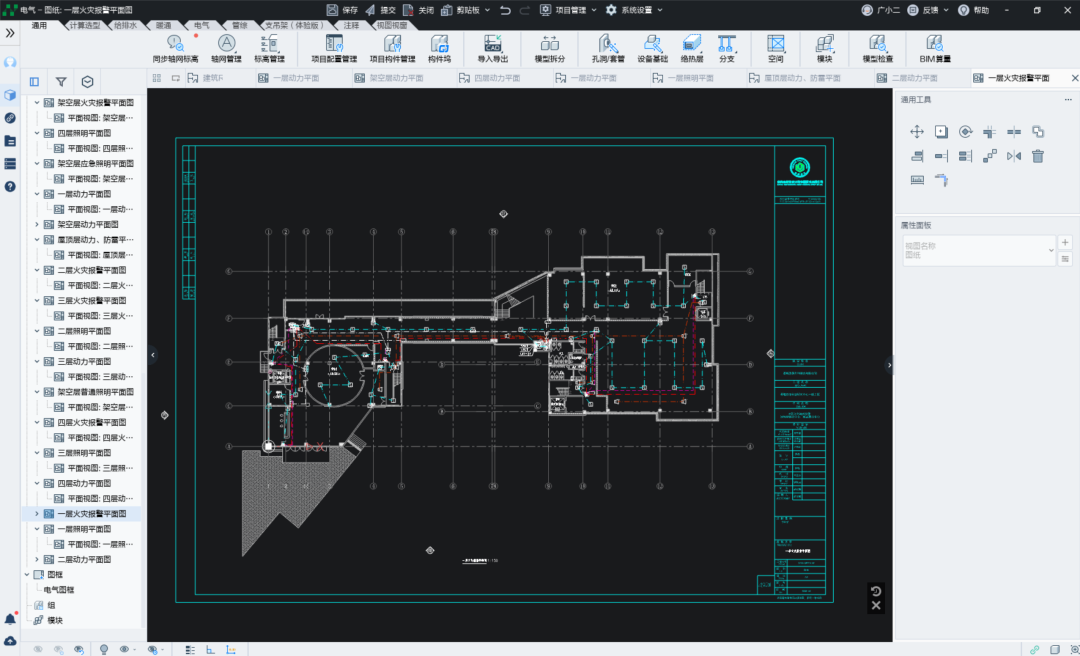Viewport: 1080px width, 656px height.
Task: Click the undo arrow in title bar
Action: [x=506, y=10]
